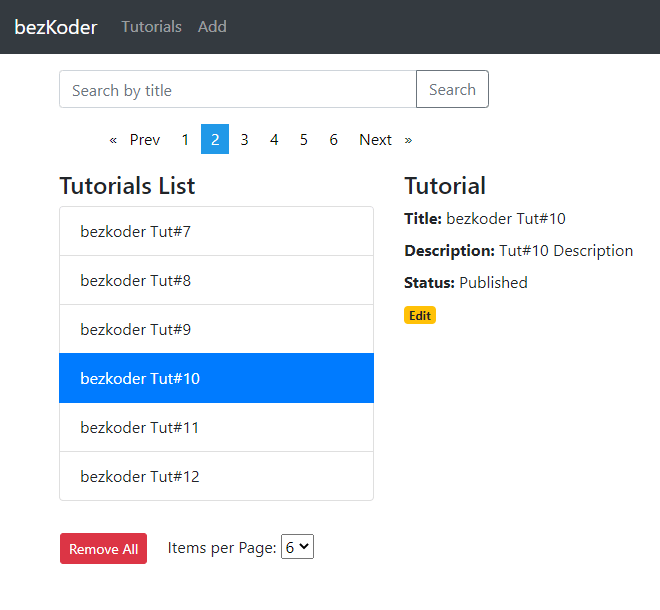Open the Items per Page dropdown
The width and height of the screenshot is (660, 610).
point(298,547)
